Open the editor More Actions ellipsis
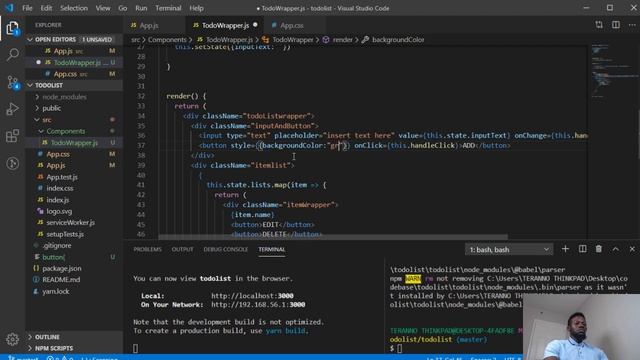Screen dimensions: 640x360 [x=632, y=25]
